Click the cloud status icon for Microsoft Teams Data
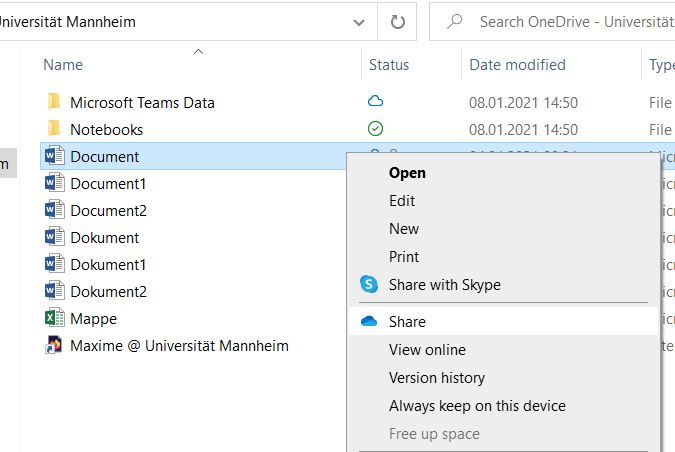This screenshot has width=675, height=452. pos(375,102)
